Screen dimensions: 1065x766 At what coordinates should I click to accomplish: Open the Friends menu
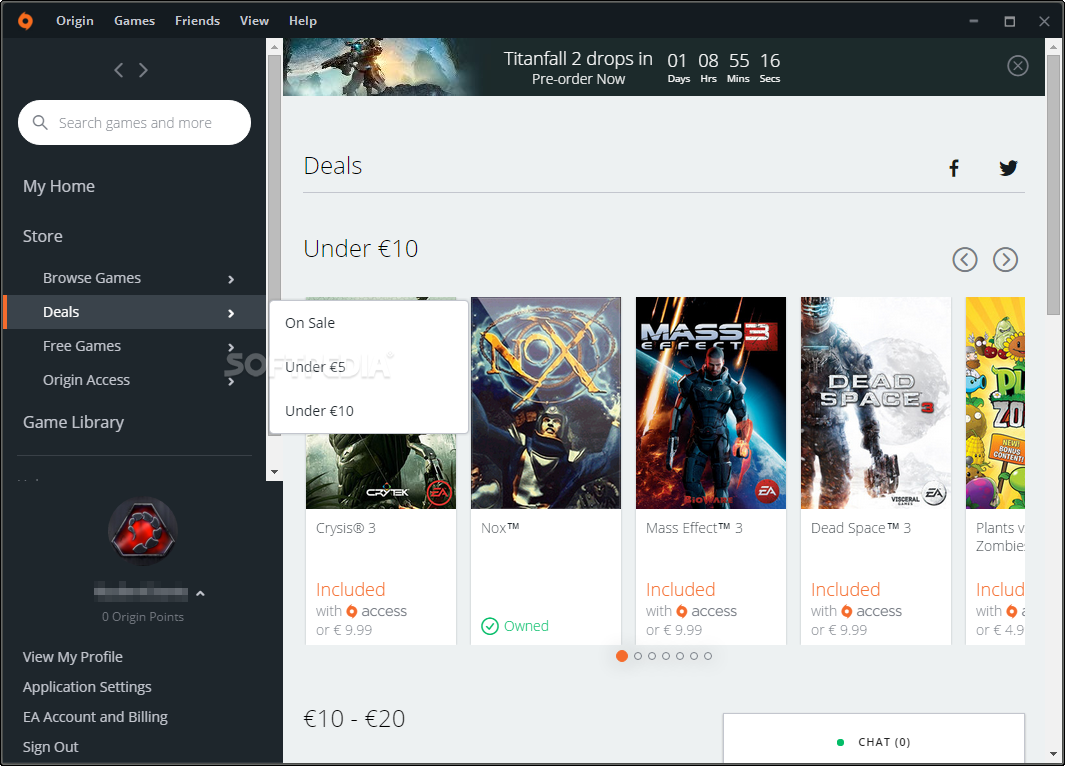pyautogui.click(x=198, y=21)
